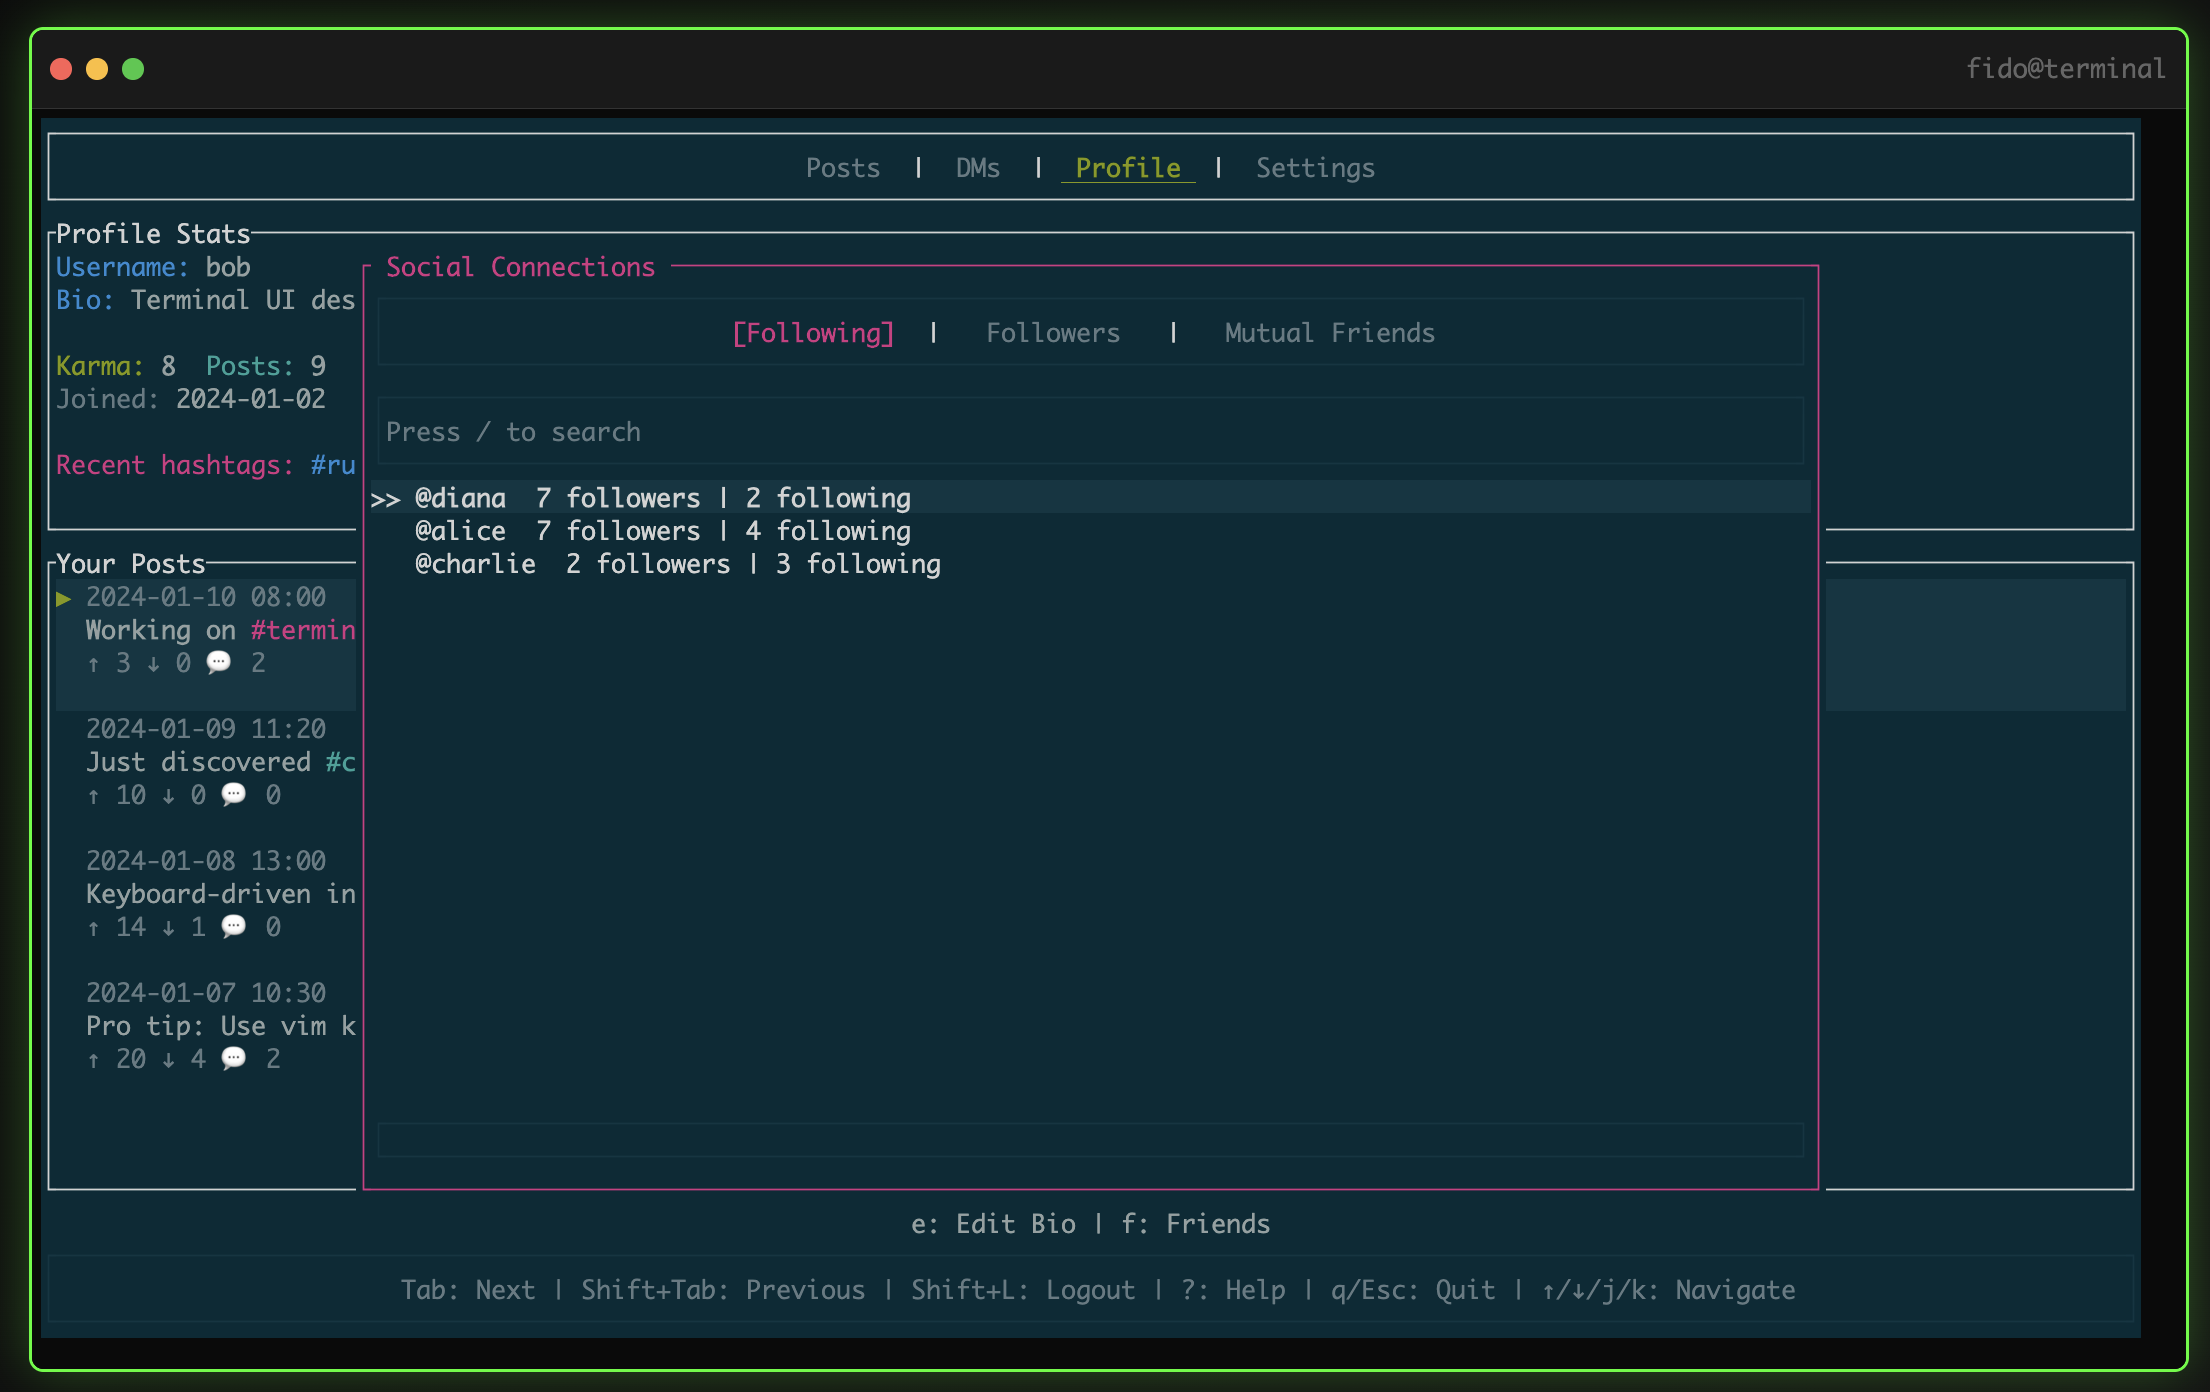Screen dimensions: 2210x1392
Task: Open the Settings tab
Action: pyautogui.click(x=1315, y=168)
